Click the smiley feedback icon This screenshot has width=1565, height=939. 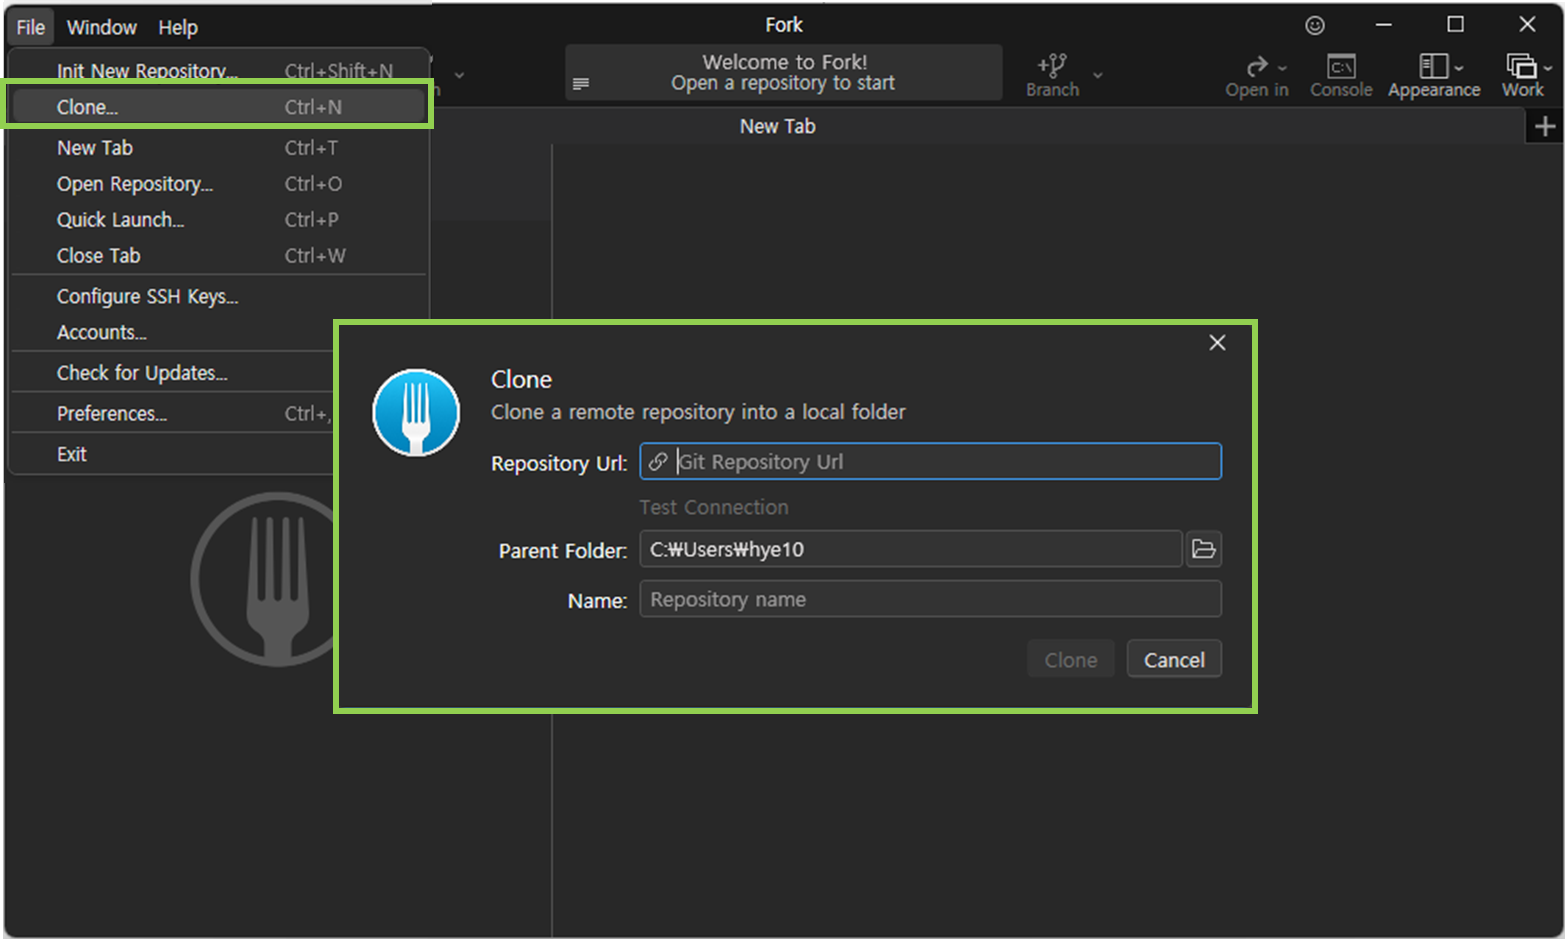(x=1315, y=25)
